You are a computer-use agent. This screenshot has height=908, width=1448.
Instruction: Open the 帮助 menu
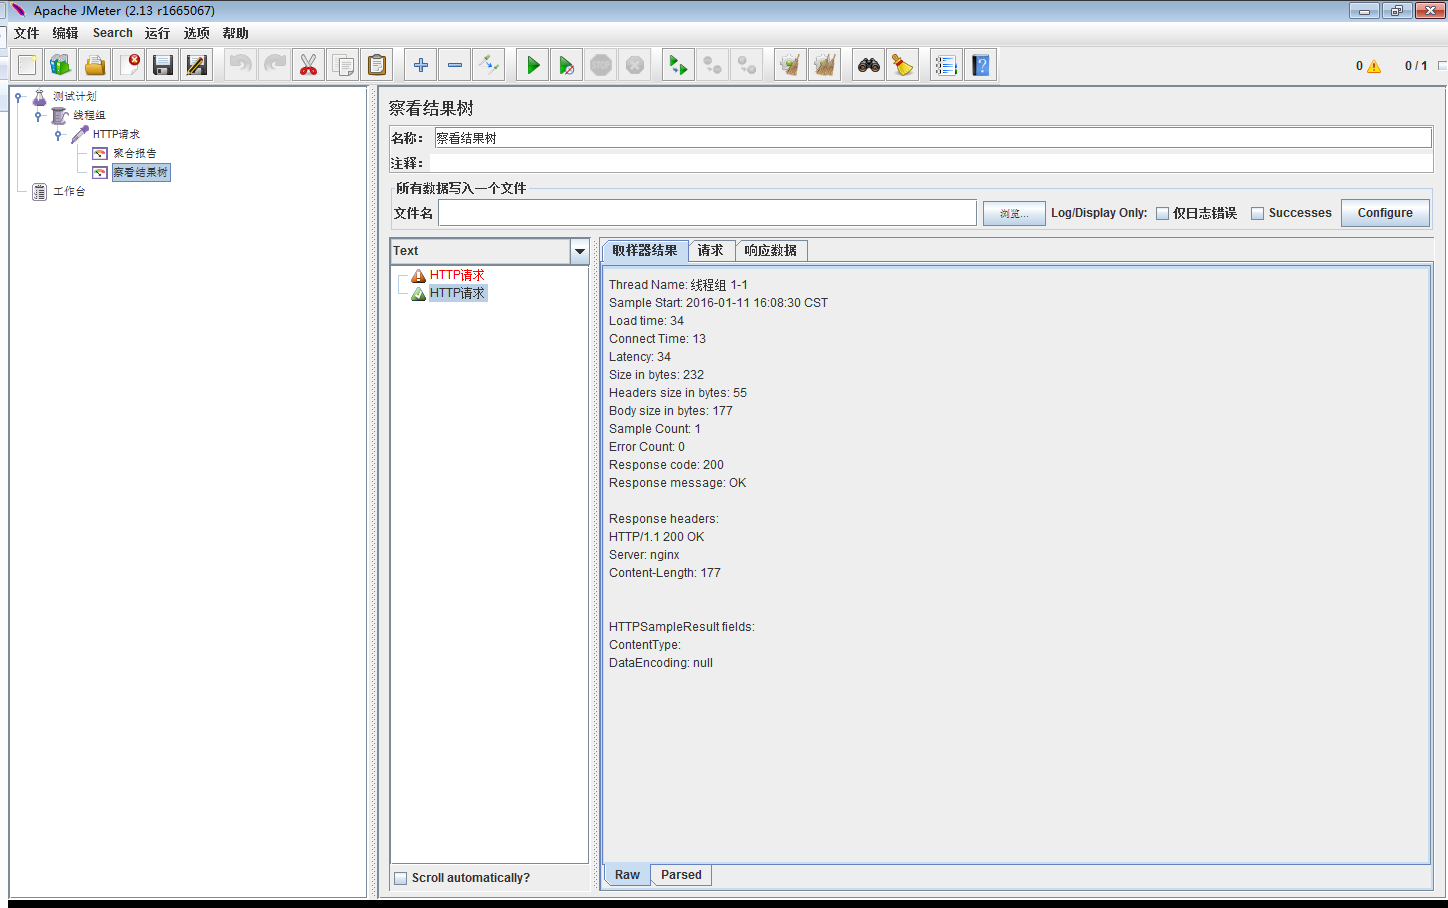point(236,33)
